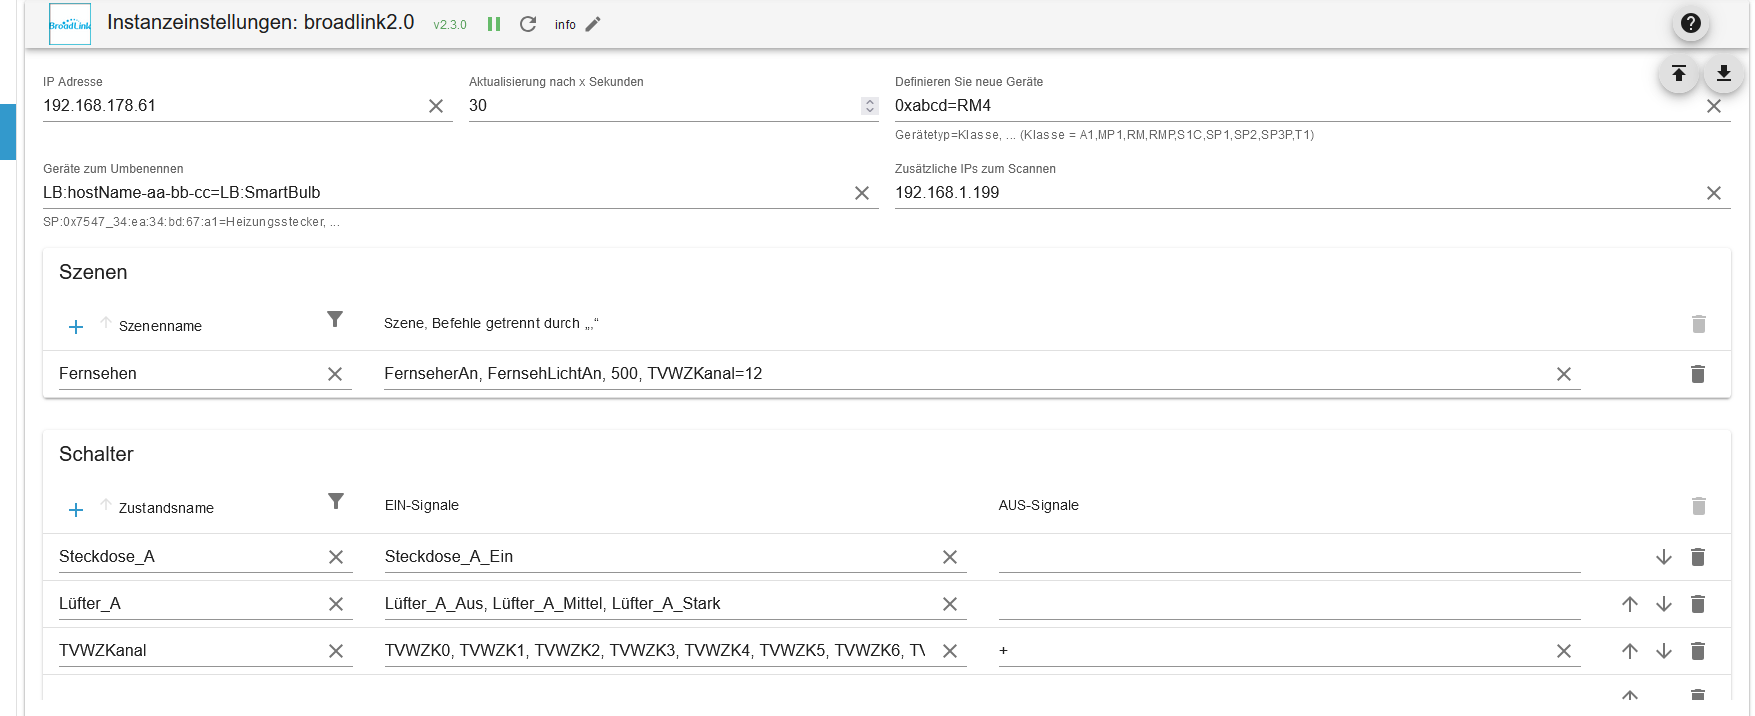Add a new switch with plus icon
Screen dimensions: 1755x716
click(x=76, y=510)
